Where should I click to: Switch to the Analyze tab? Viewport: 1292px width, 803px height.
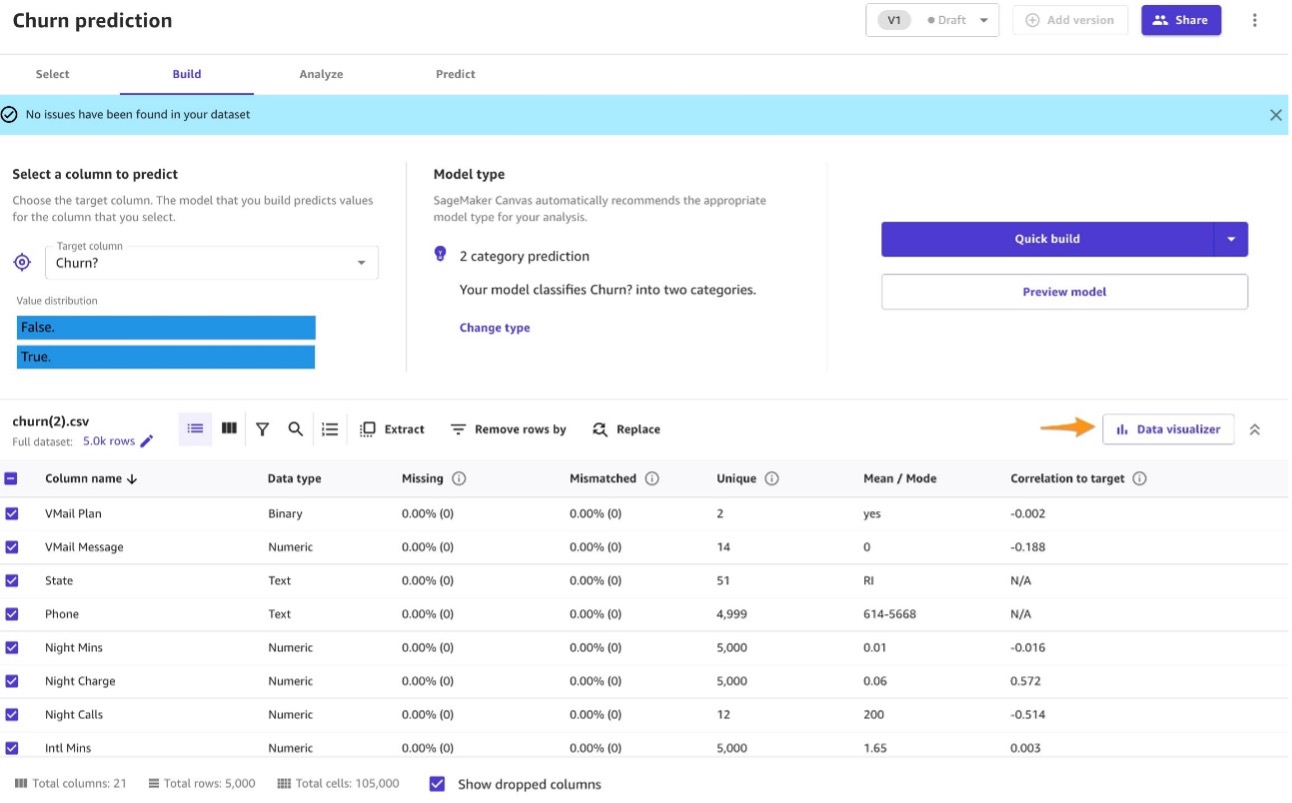click(321, 74)
